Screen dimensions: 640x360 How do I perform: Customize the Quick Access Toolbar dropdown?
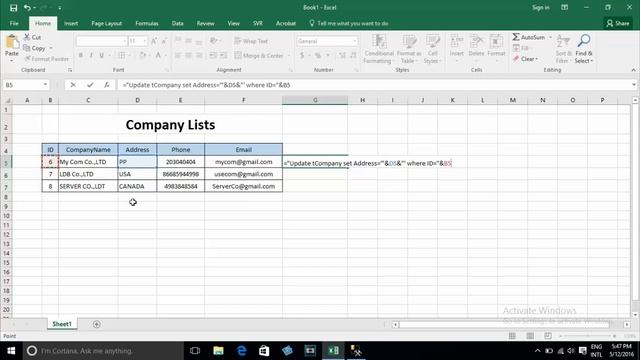coord(60,8)
